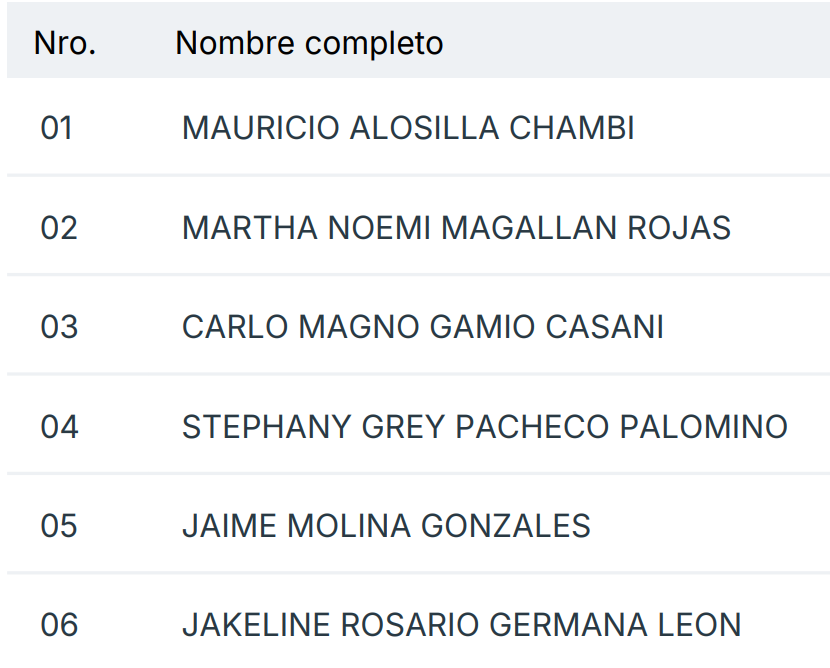The image size is (830, 668).
Task: Click the word LEON in row 06
Action: [x=699, y=626]
